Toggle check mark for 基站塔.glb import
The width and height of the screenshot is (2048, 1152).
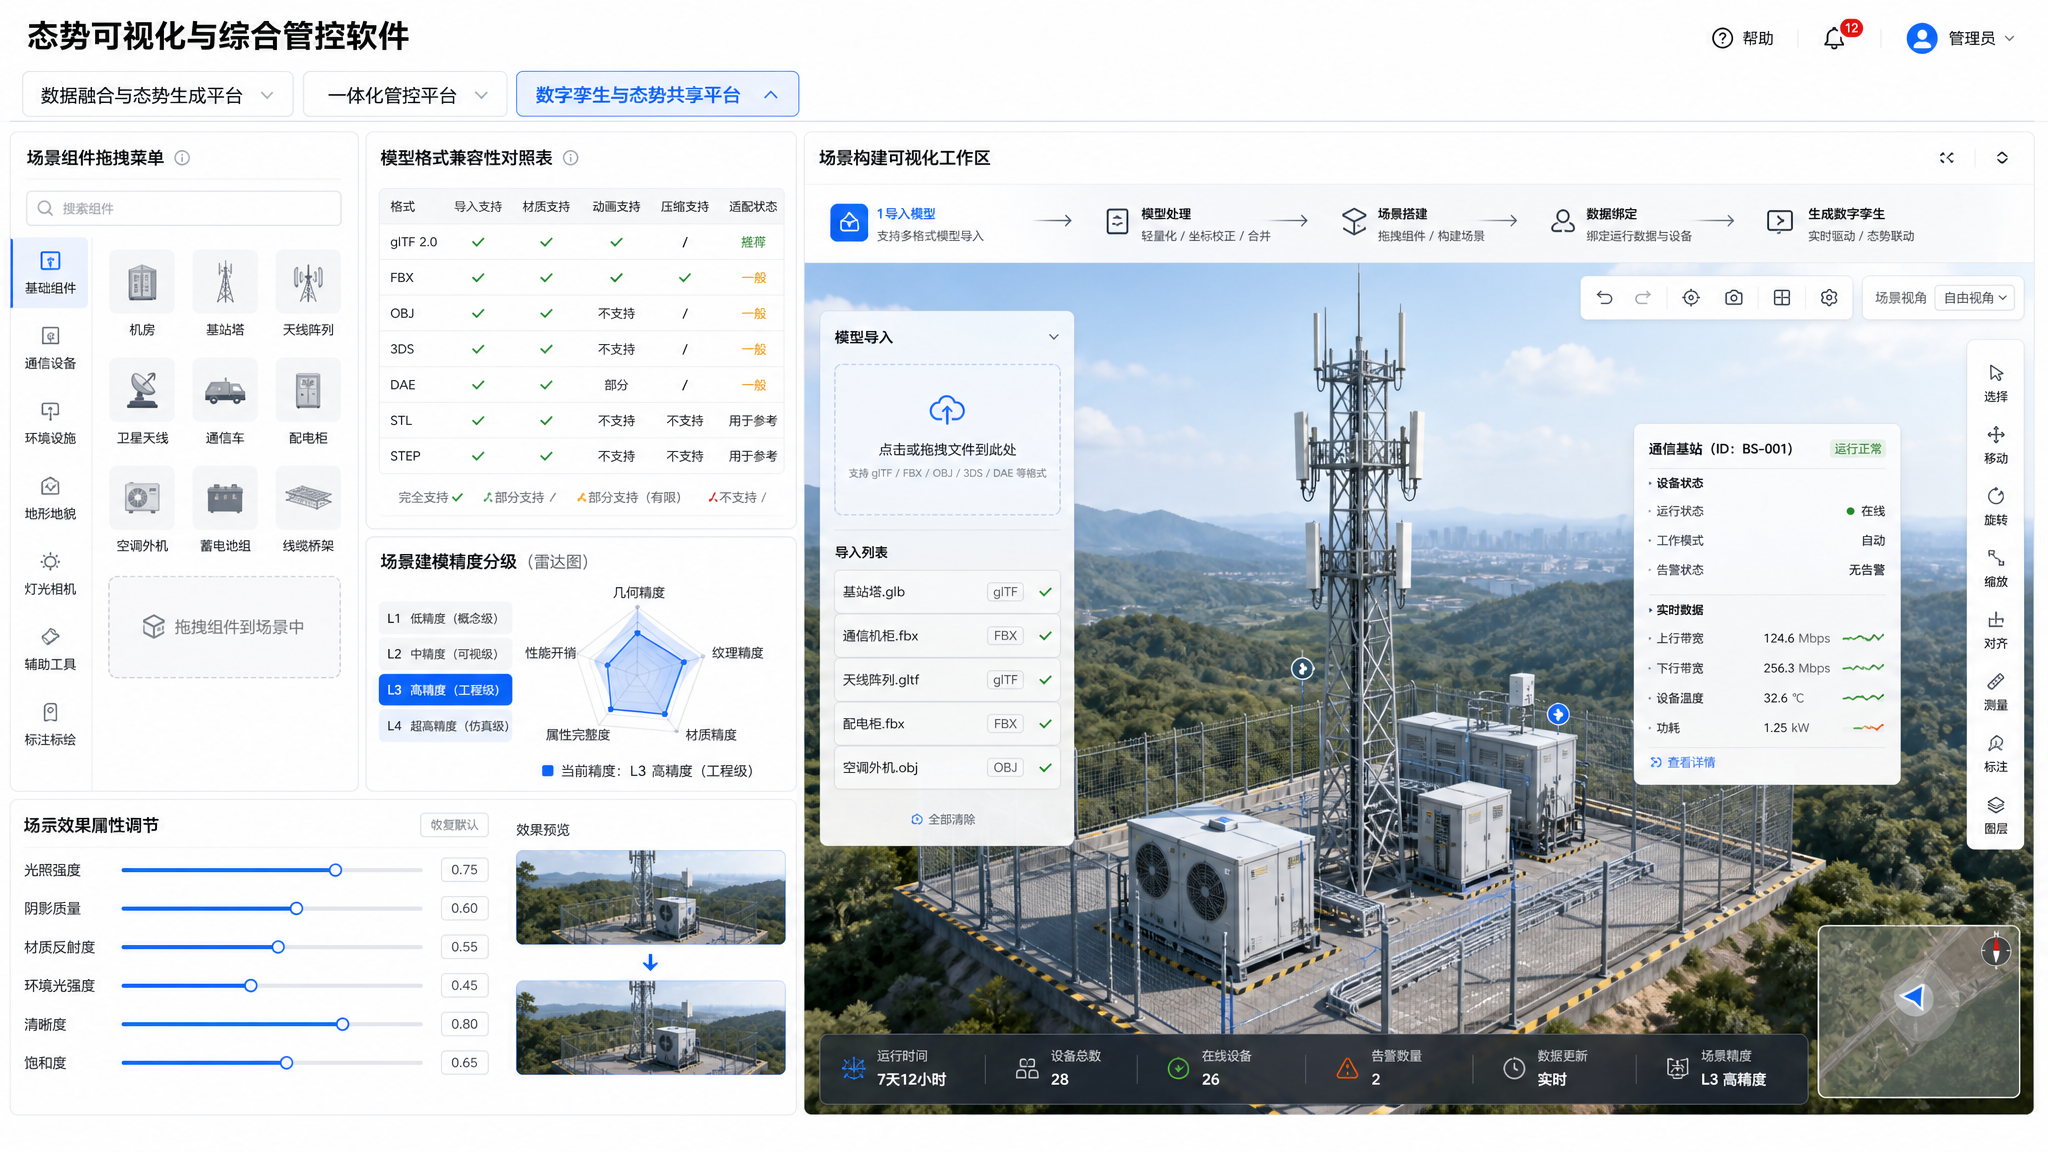[1046, 592]
